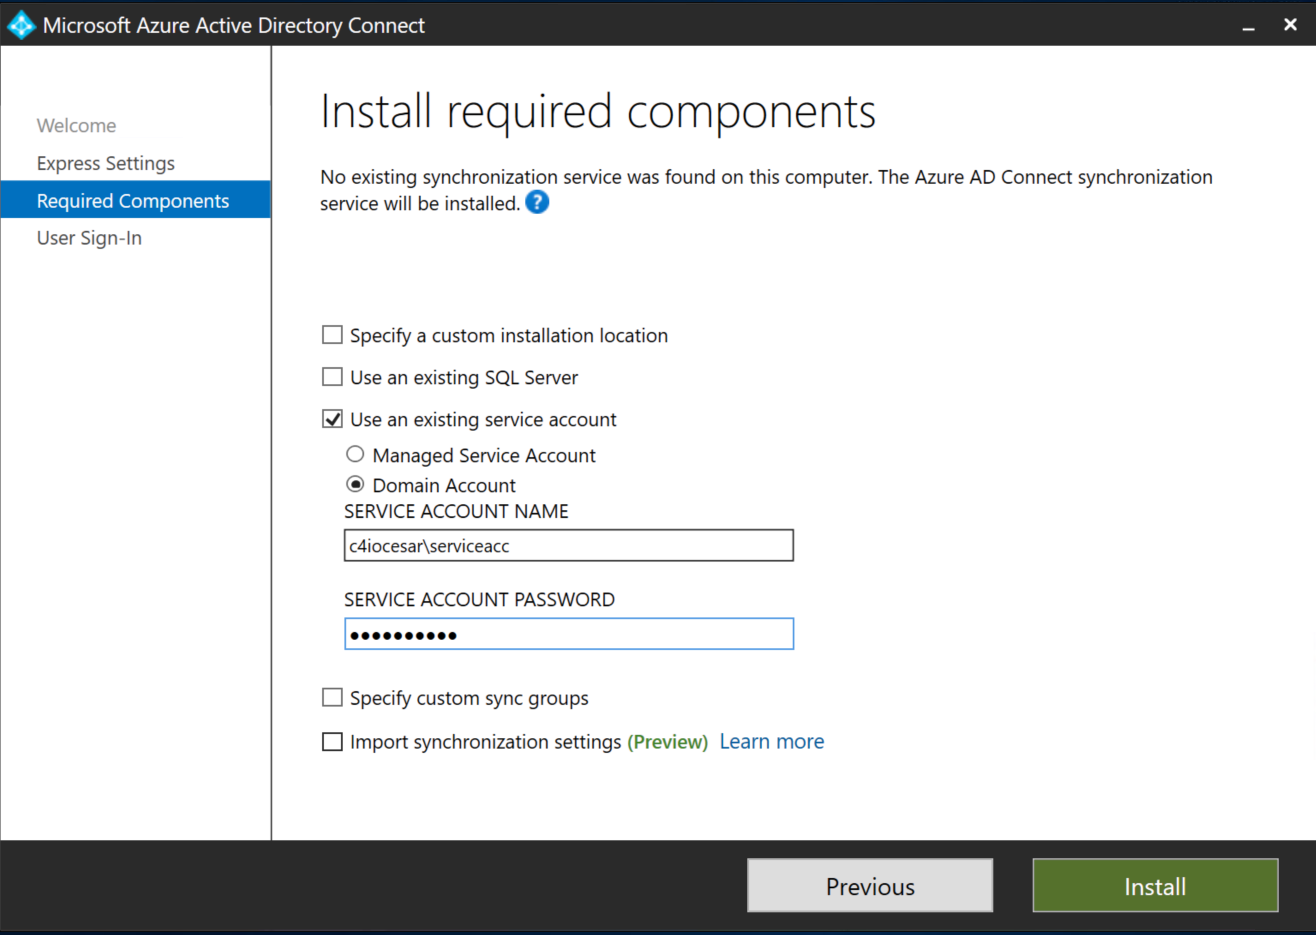Screen dimensions: 1316x935
Task: Go to the Welcome step
Action: [76, 125]
